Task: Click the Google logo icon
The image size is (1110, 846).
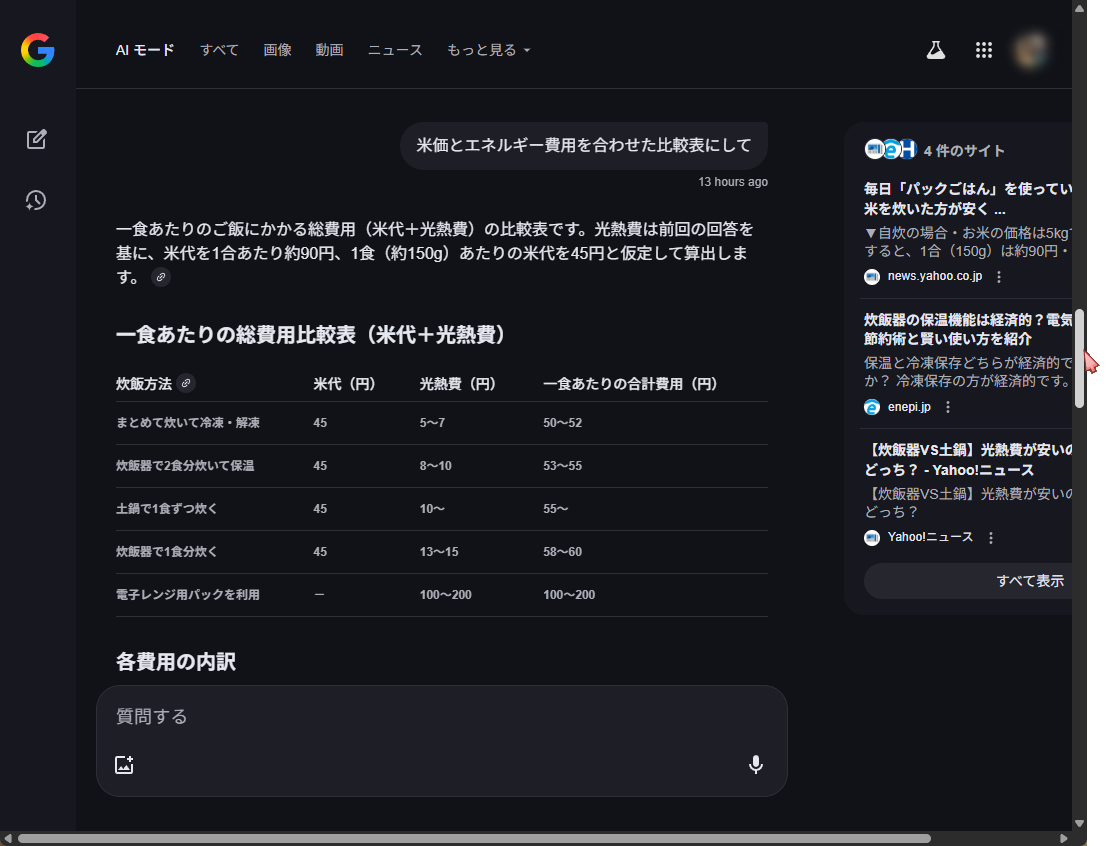Action: pyautogui.click(x=37, y=50)
